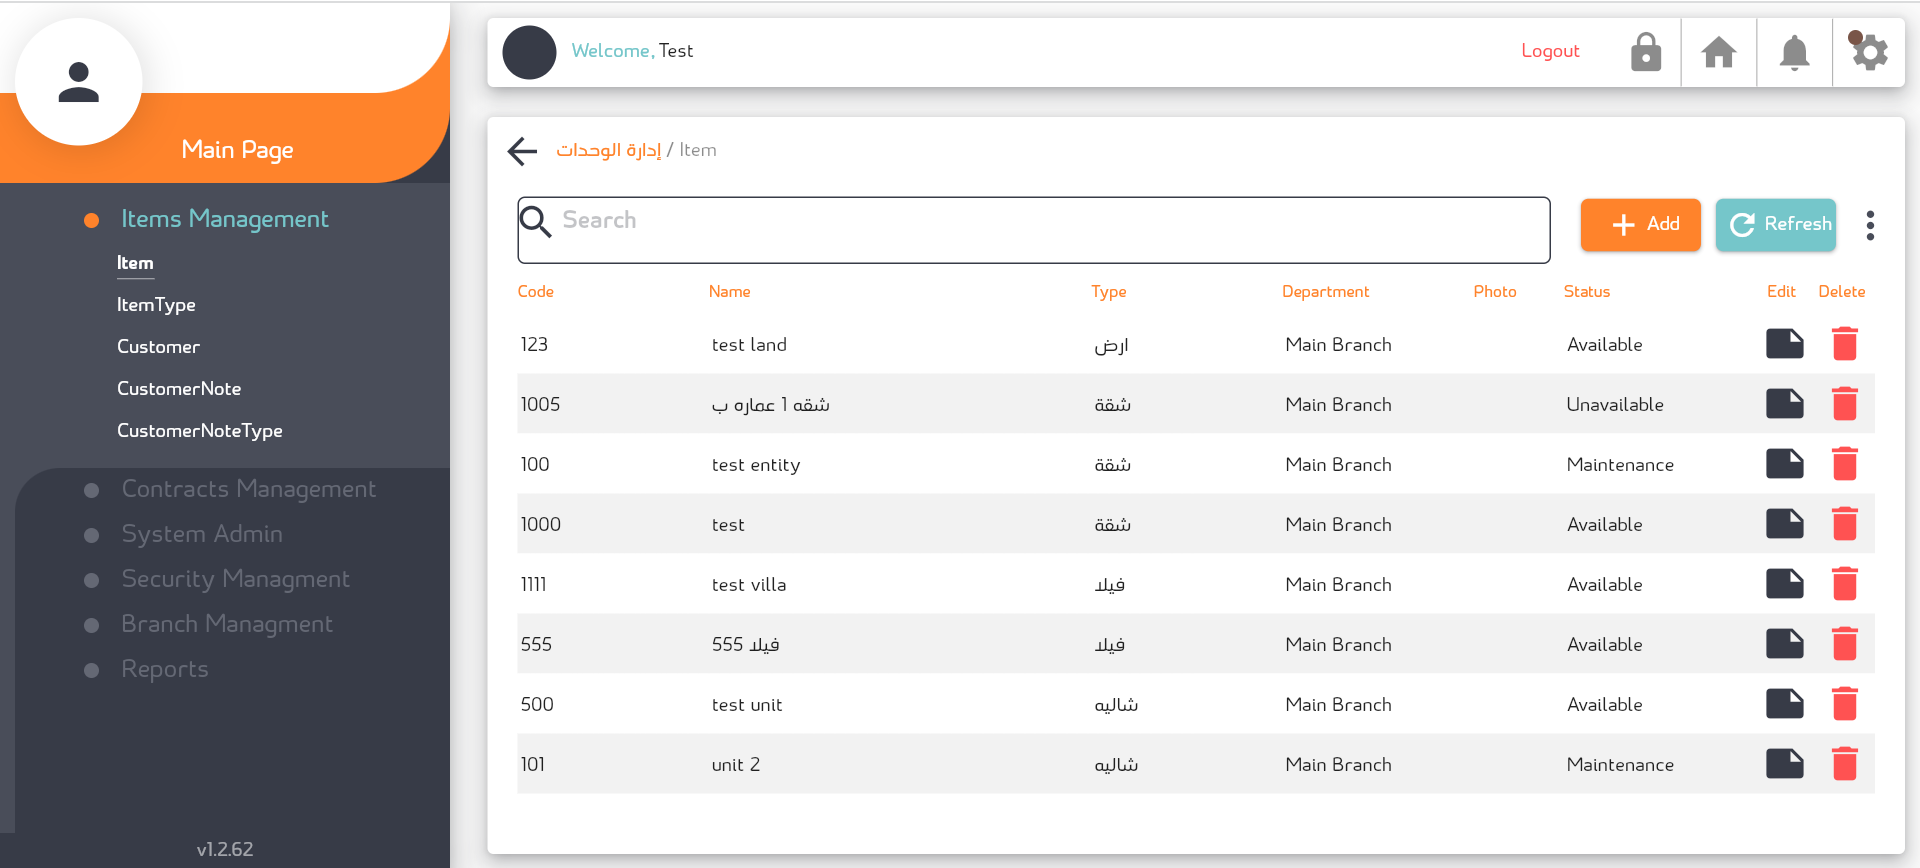
Task: Open notifications bell icon
Action: 1794,52
